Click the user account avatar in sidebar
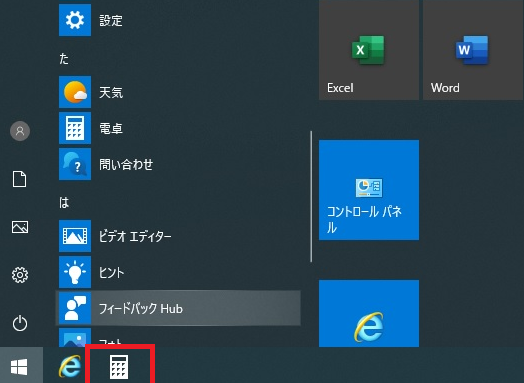 point(20,131)
